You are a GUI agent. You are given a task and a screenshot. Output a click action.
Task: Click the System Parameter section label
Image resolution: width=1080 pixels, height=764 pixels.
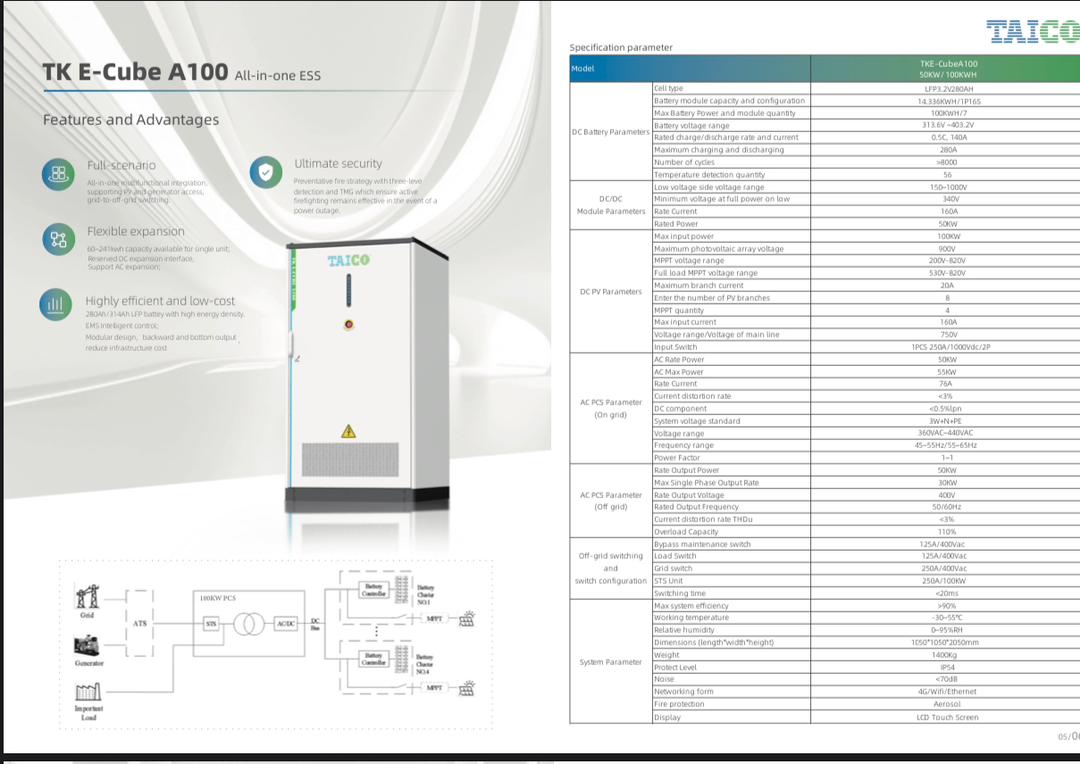pos(610,662)
